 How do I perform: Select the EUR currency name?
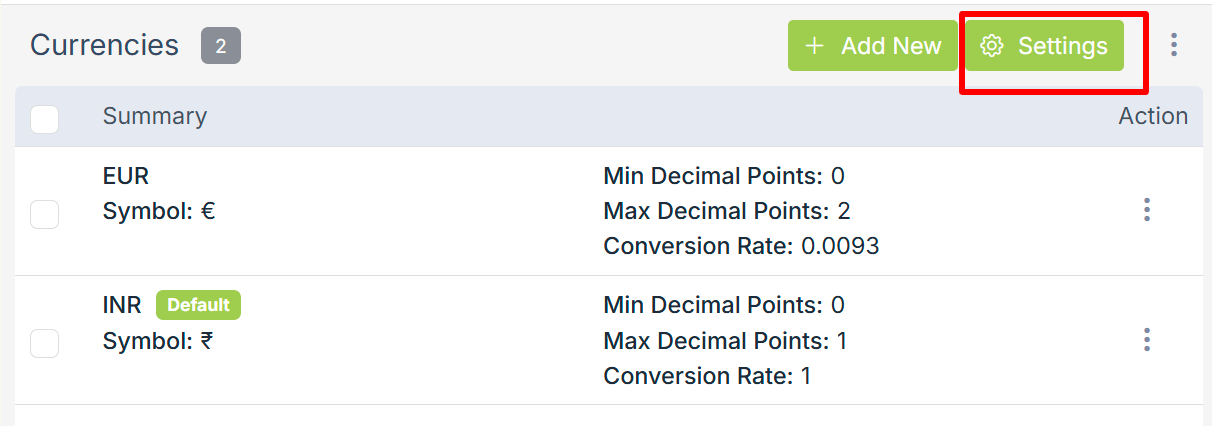(x=126, y=176)
